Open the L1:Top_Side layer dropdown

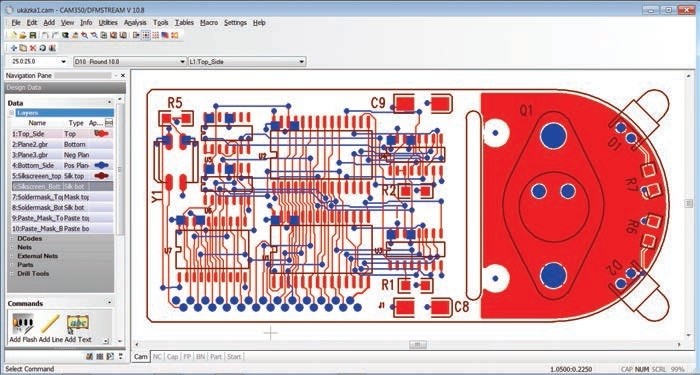tap(247, 62)
